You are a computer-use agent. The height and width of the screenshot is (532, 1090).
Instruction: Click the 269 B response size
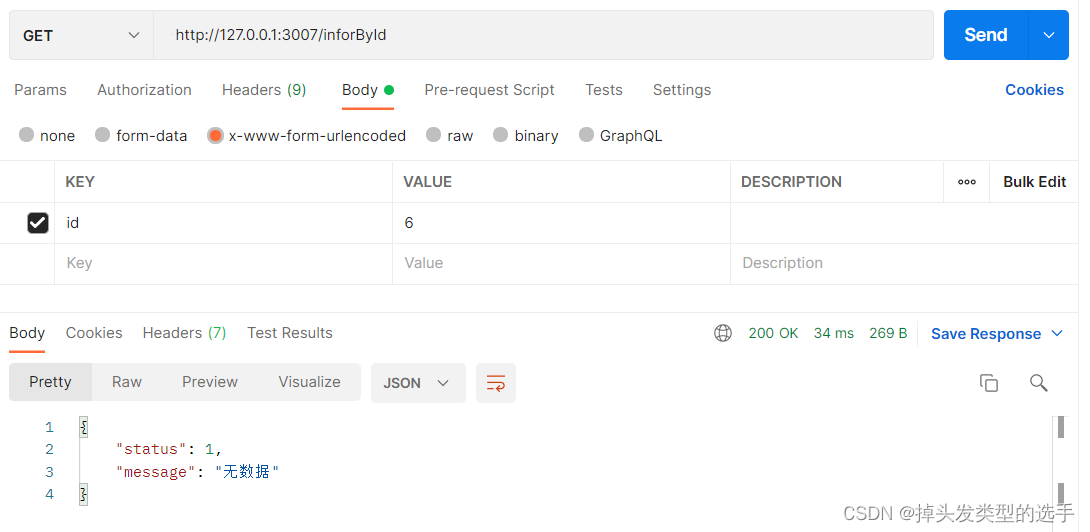tap(888, 333)
